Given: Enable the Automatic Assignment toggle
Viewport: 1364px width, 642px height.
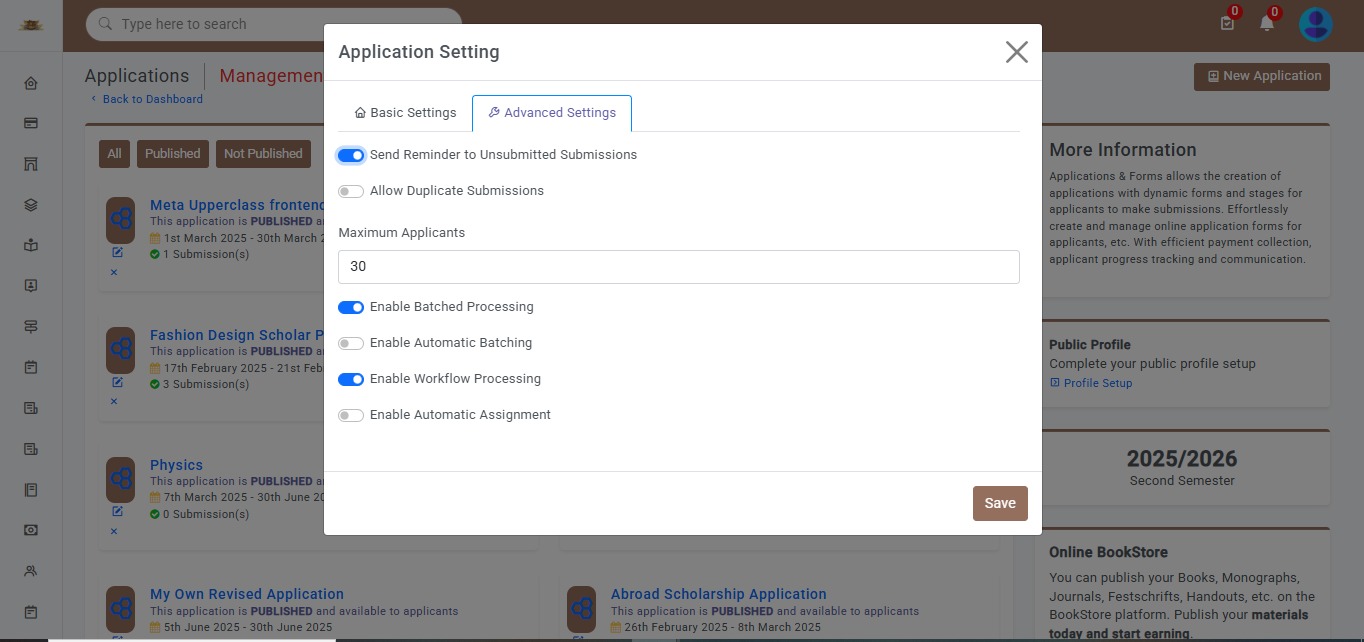Looking at the screenshot, I should 351,415.
